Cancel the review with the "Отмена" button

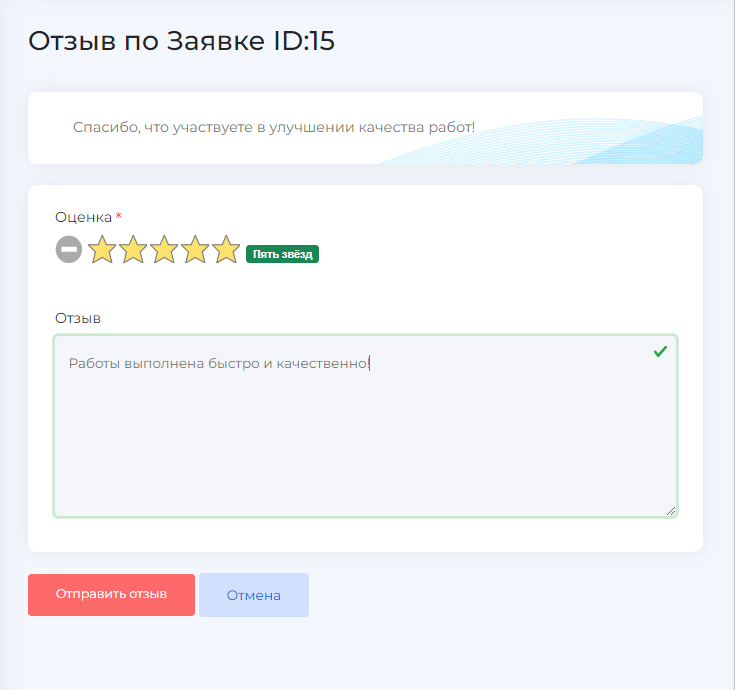(x=254, y=595)
